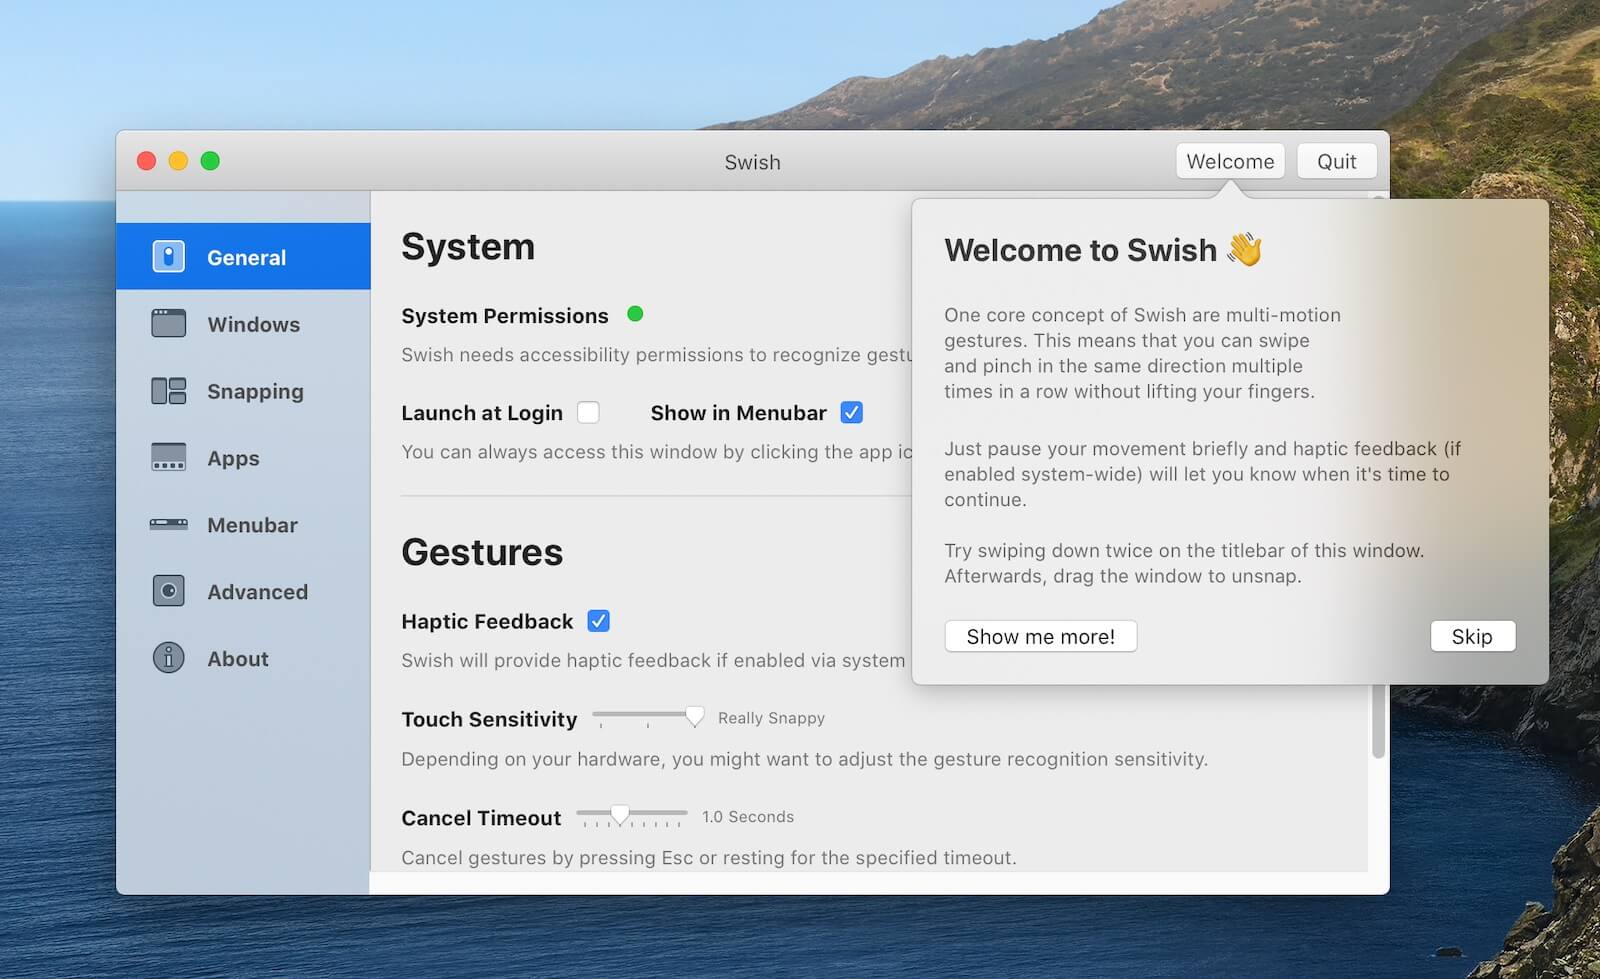Click the Really Snappy value text

tap(771, 718)
